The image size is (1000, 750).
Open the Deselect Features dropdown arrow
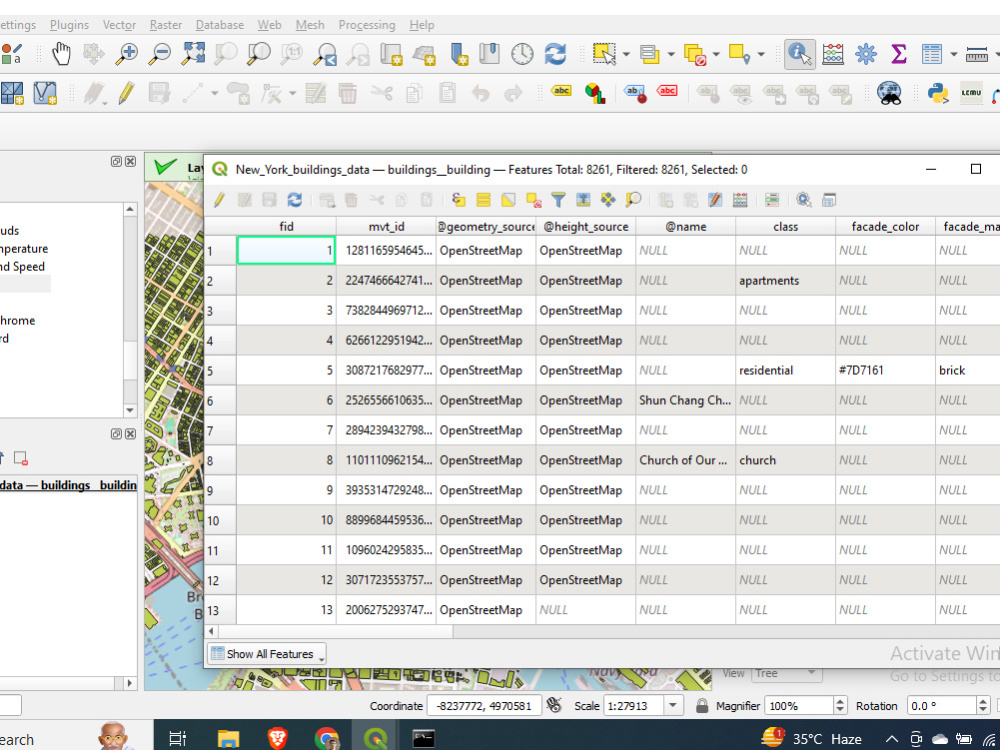point(716,54)
